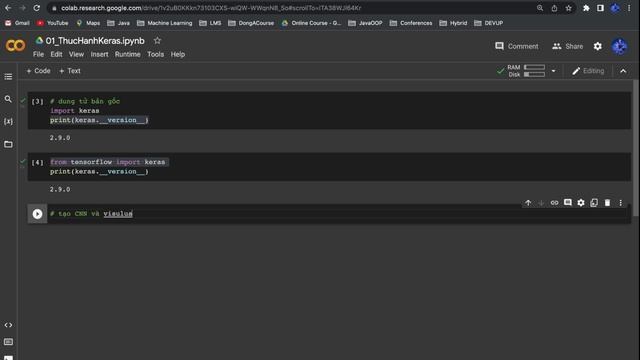Move cell up arrow
640x360 pixels.
pyautogui.click(x=528, y=203)
